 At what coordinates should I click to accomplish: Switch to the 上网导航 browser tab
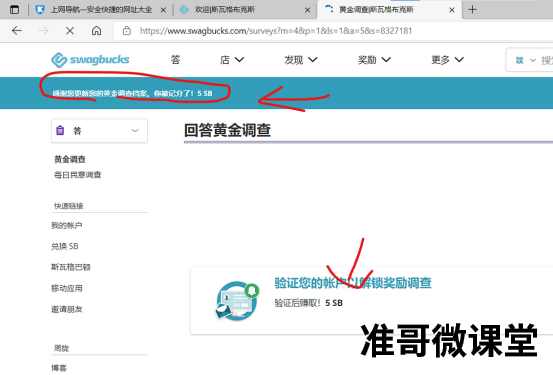point(101,10)
